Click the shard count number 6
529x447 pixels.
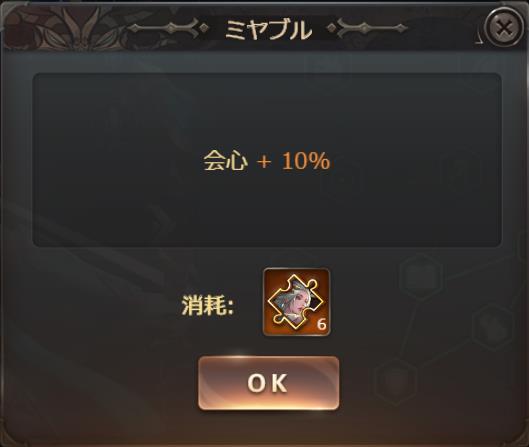click(322, 325)
